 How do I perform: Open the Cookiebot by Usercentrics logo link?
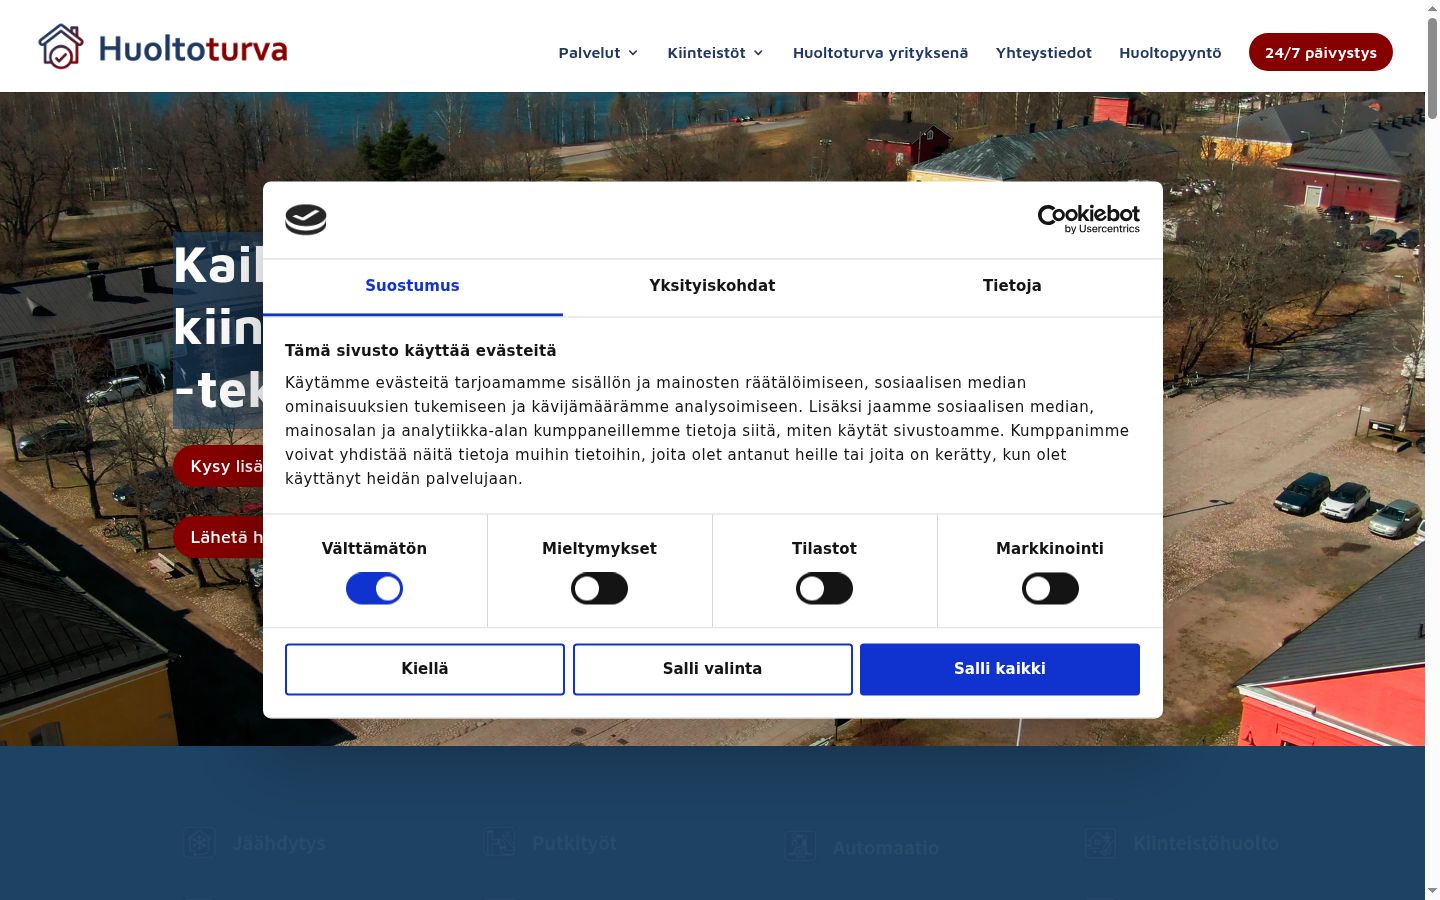tap(1088, 219)
